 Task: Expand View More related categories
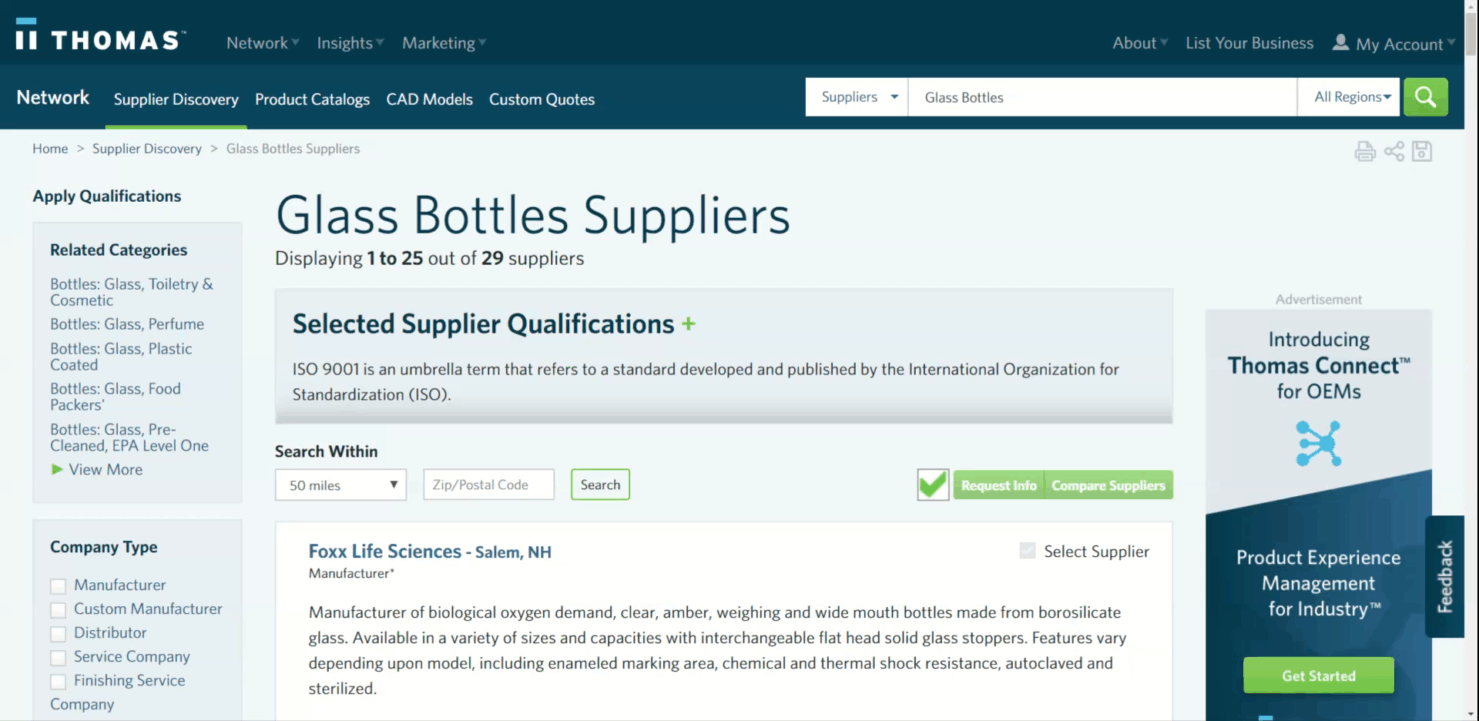[105, 469]
